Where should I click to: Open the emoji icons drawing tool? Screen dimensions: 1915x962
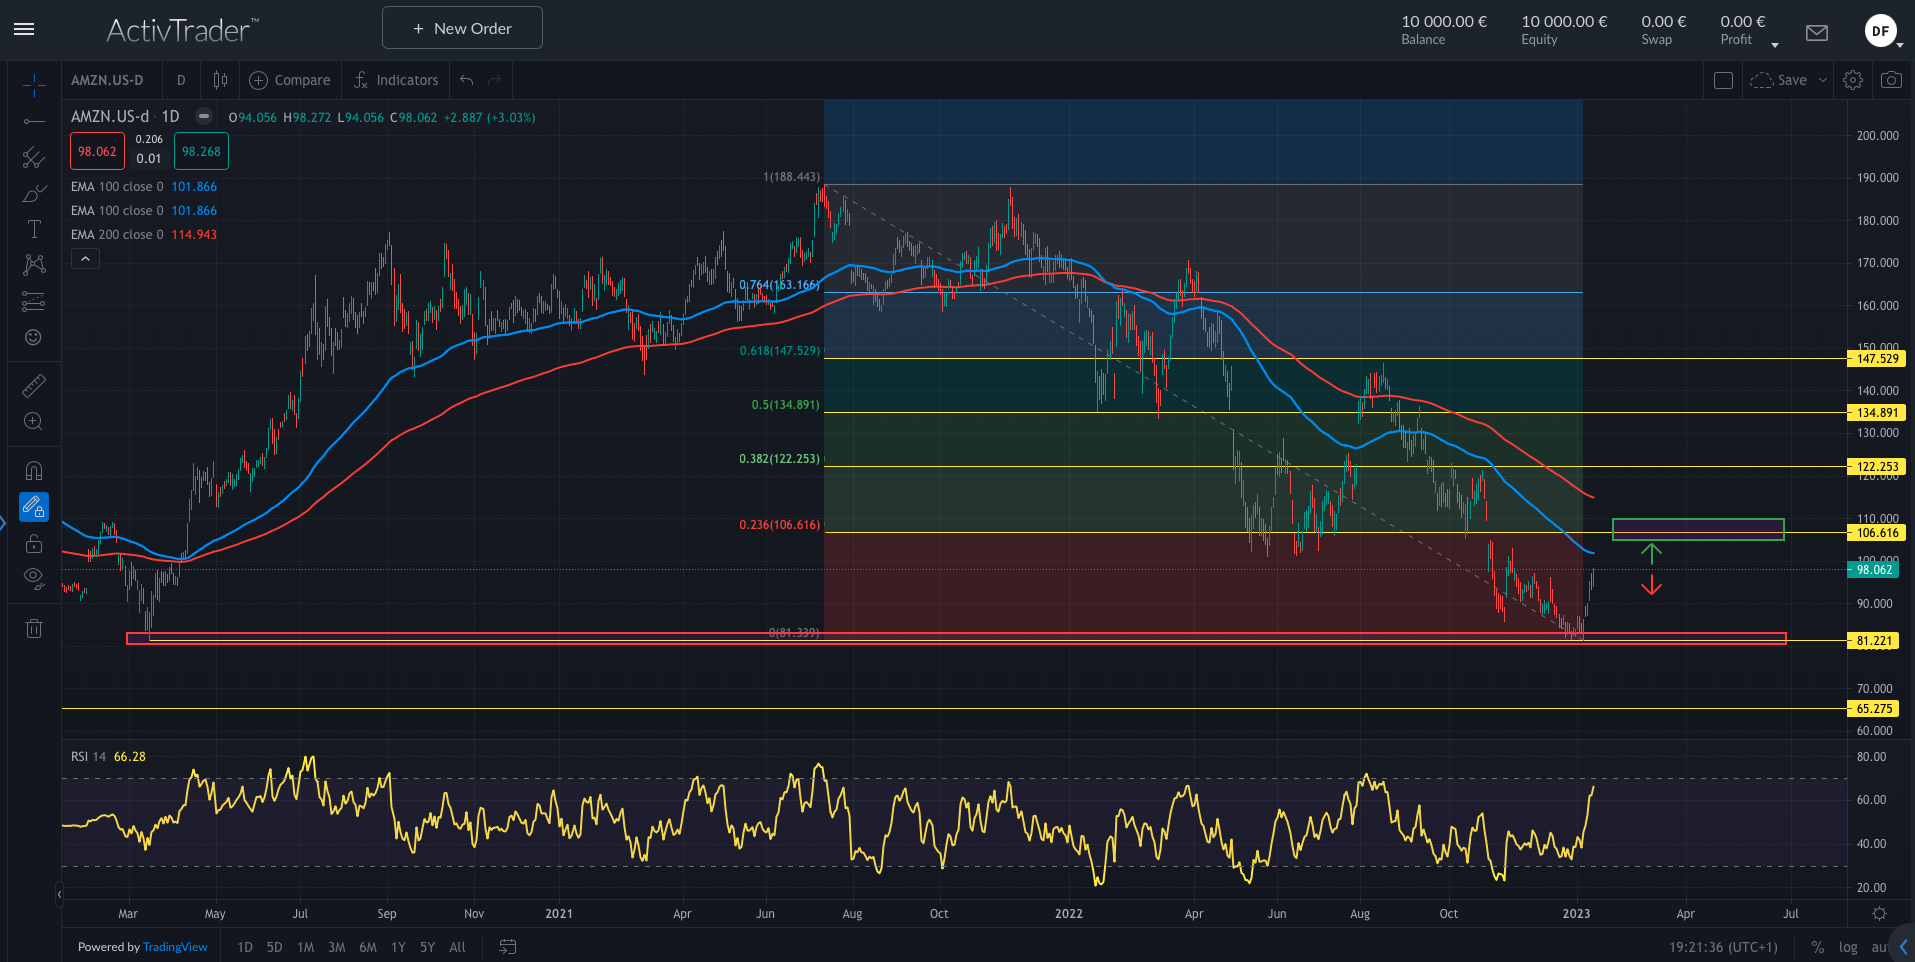pos(34,338)
